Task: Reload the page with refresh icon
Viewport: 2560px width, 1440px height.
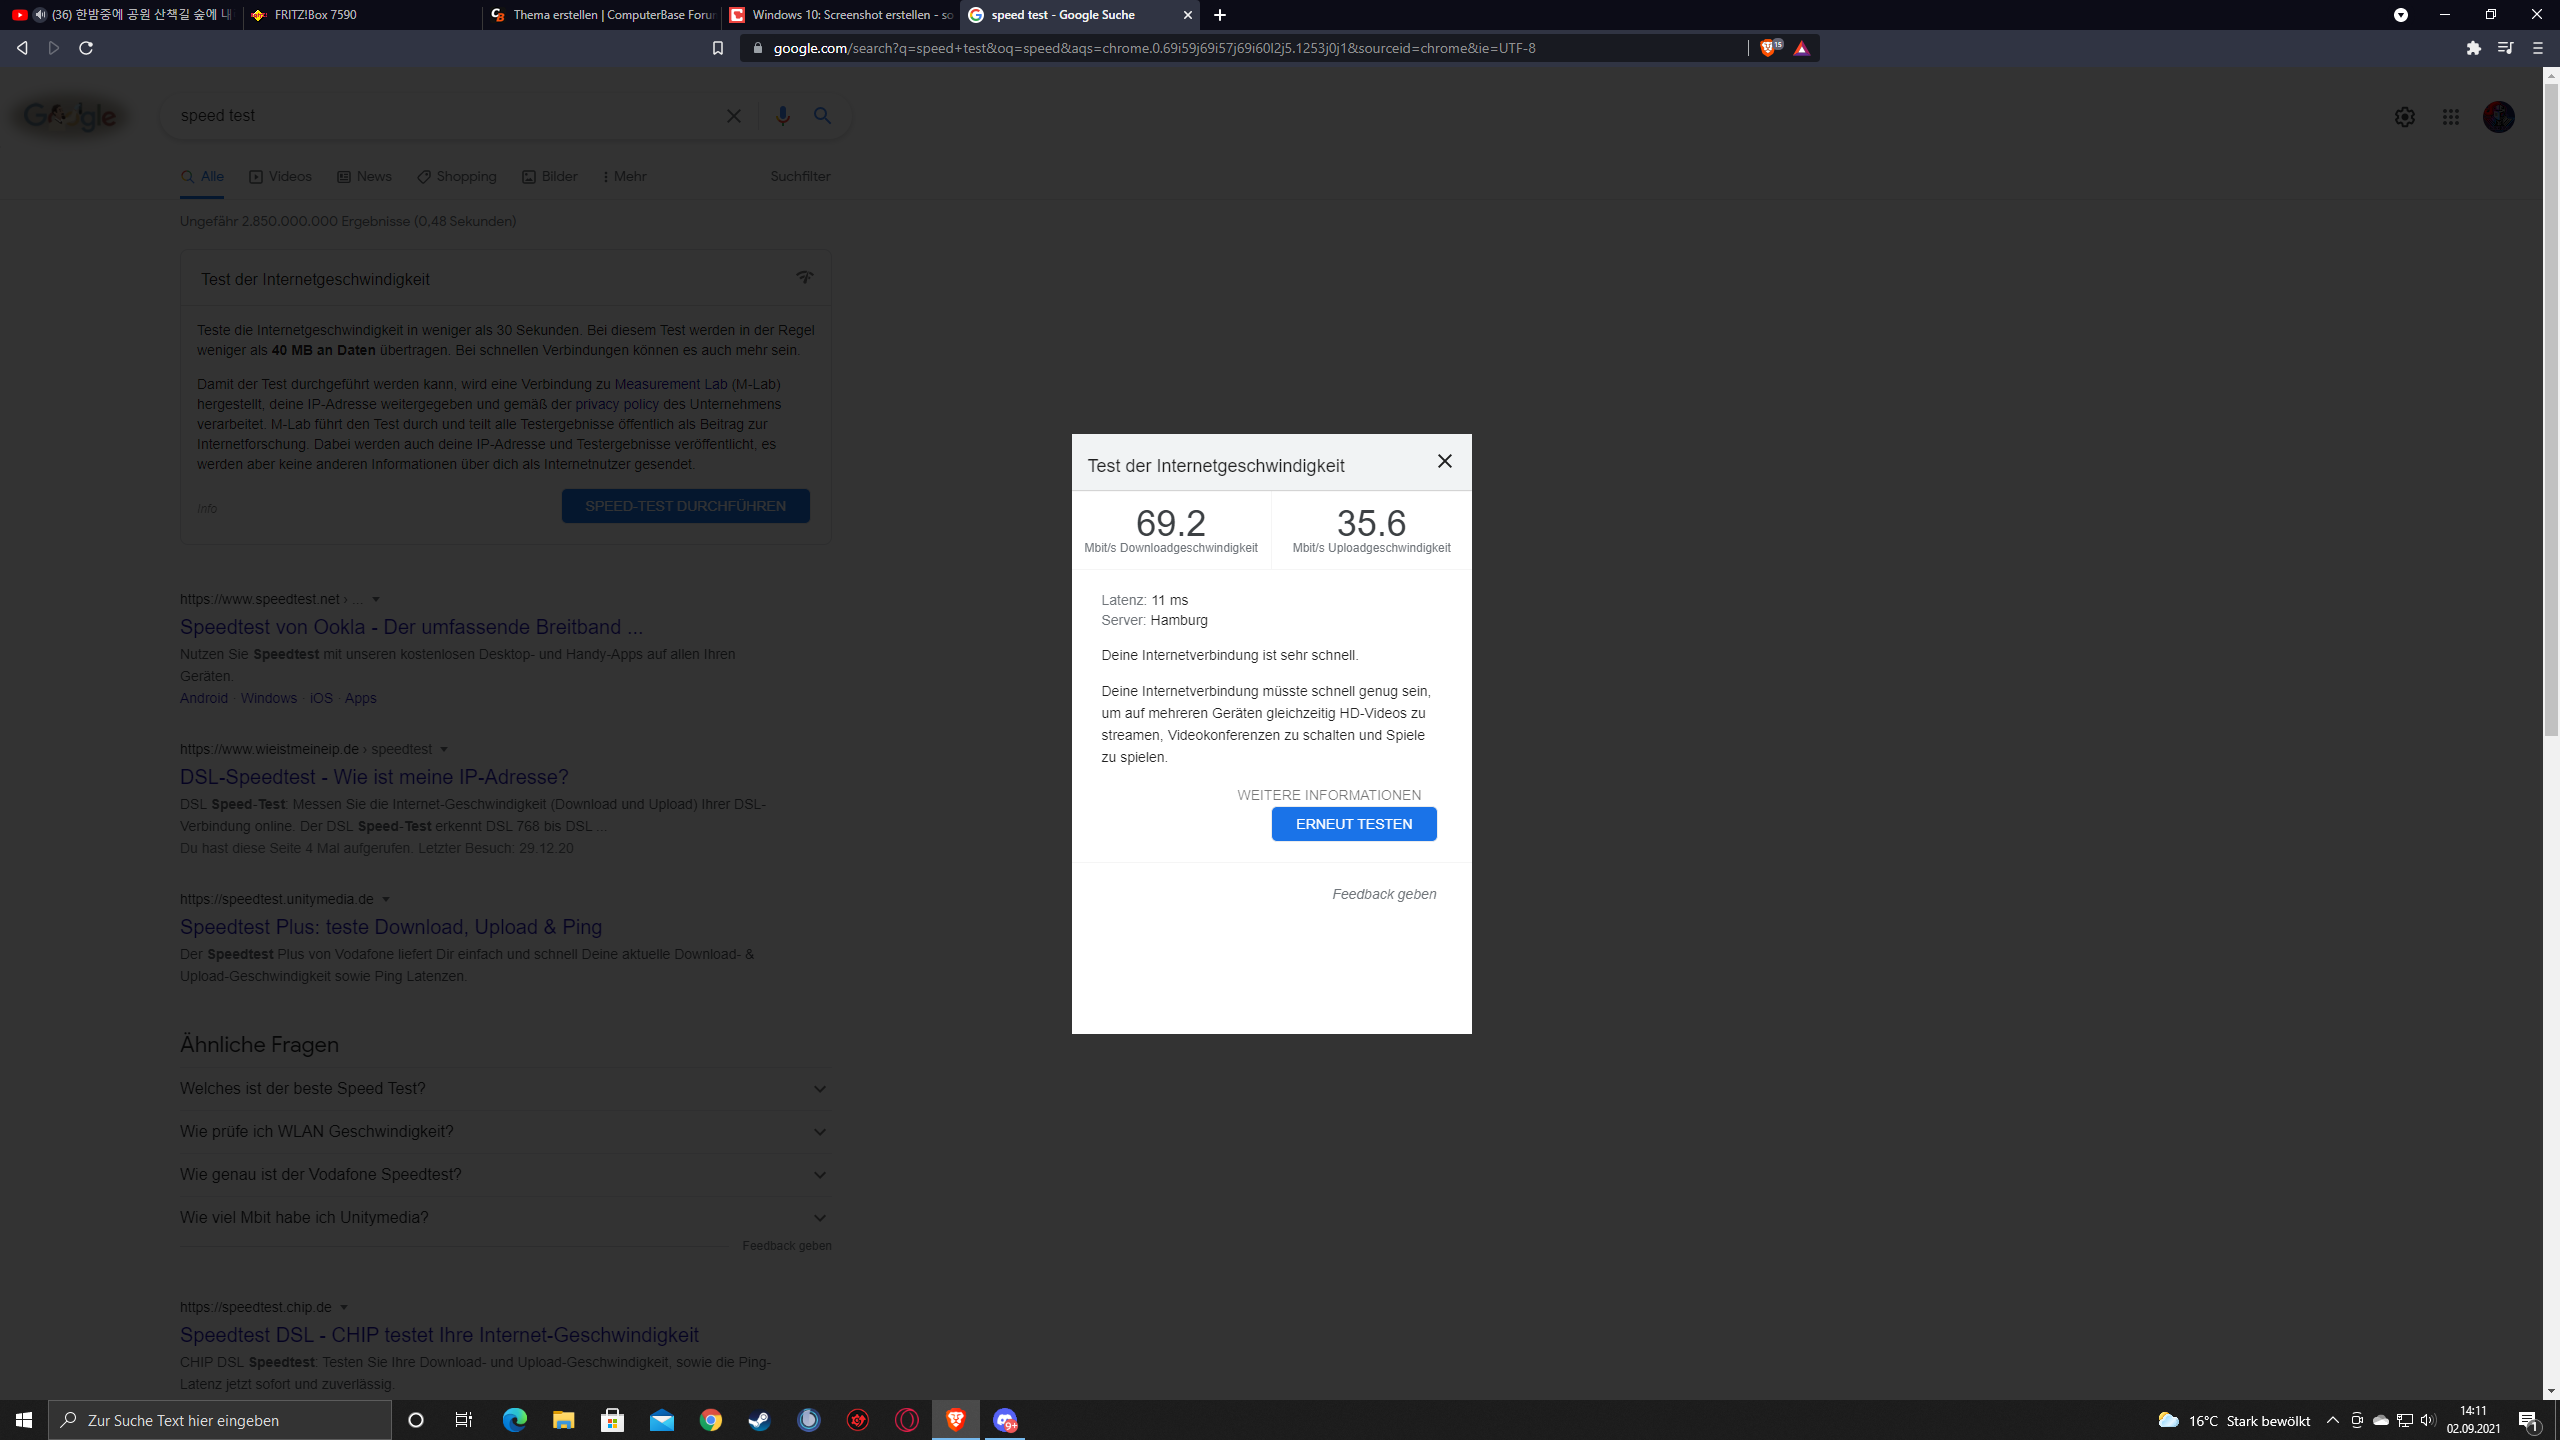Action: (x=86, y=48)
